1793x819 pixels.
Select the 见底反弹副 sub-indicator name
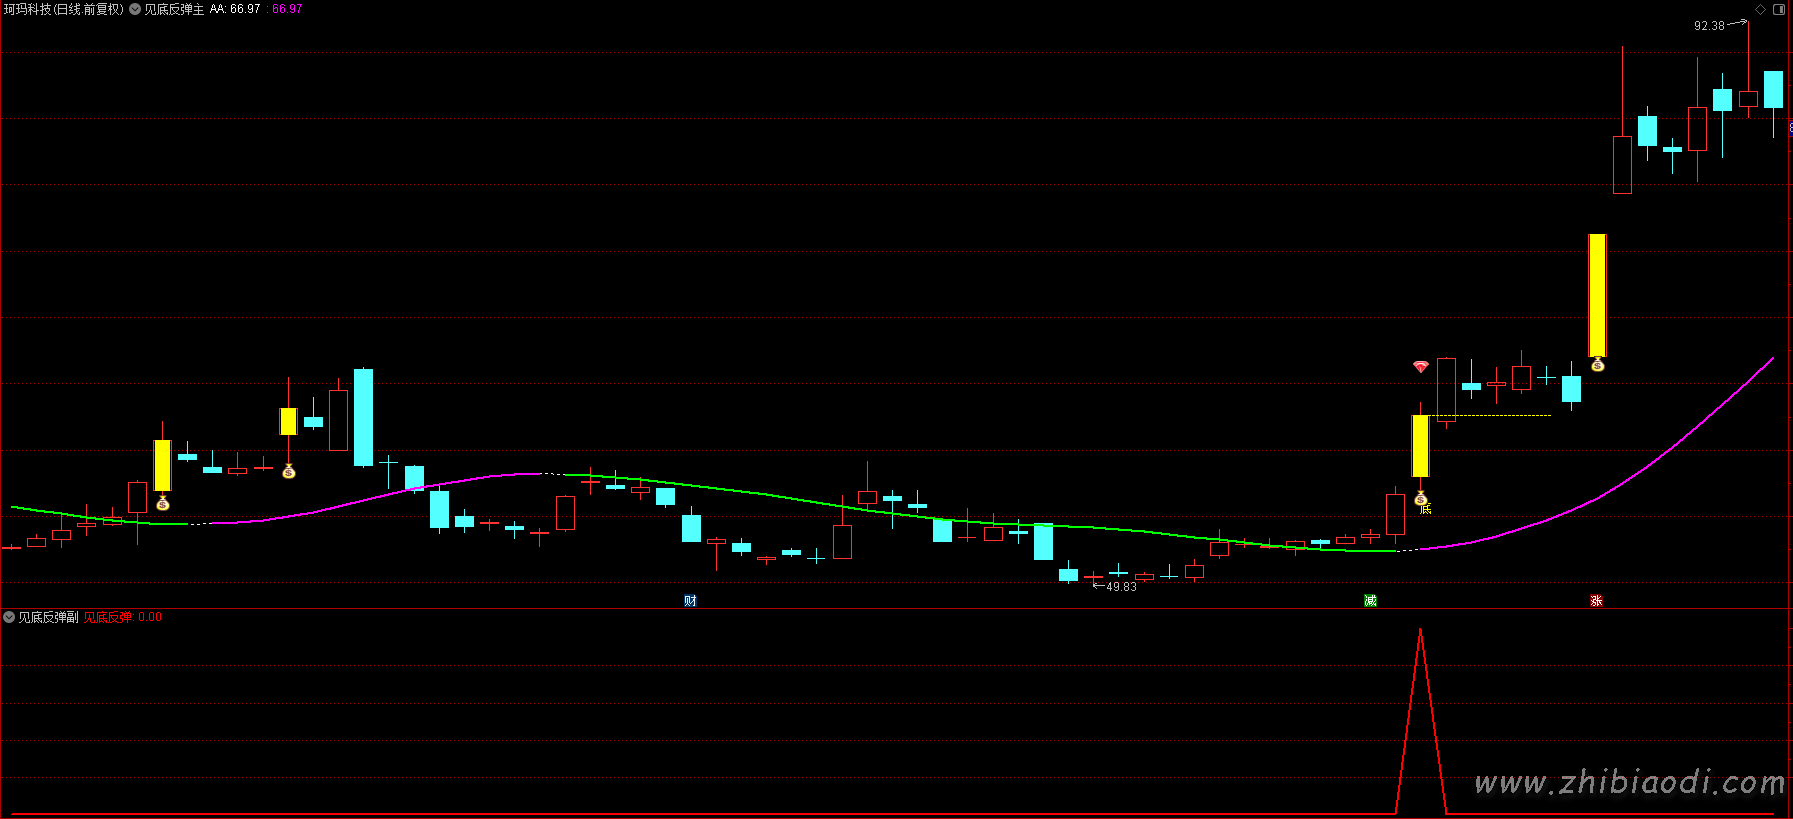(x=48, y=617)
